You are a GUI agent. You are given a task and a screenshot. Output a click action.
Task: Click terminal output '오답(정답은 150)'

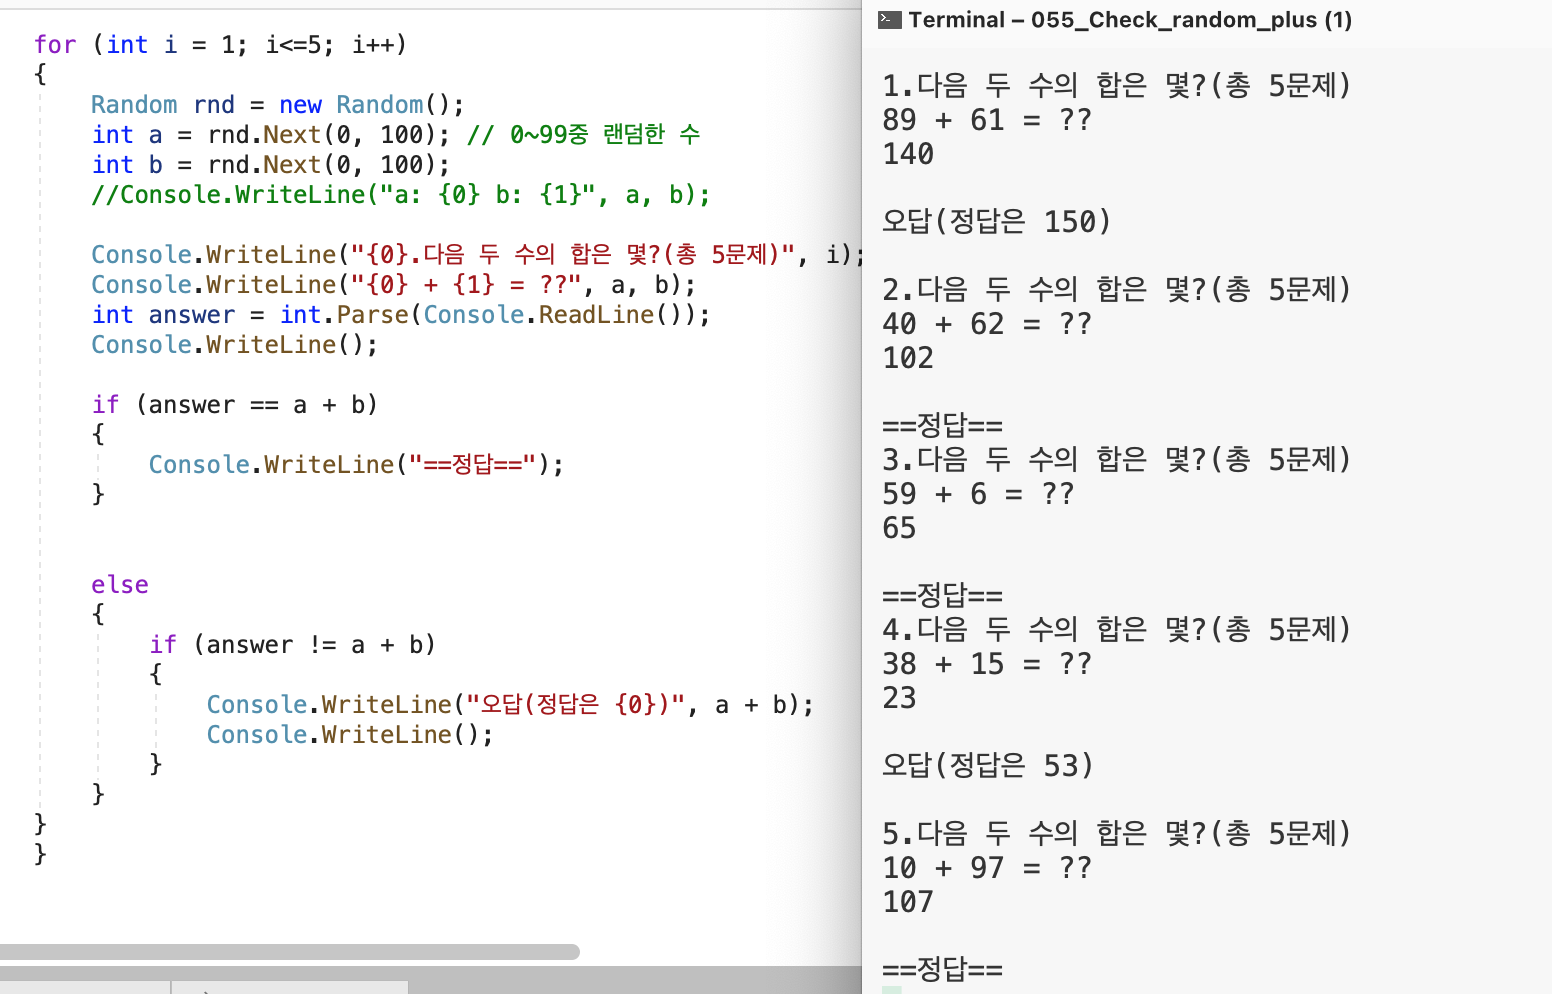(996, 222)
